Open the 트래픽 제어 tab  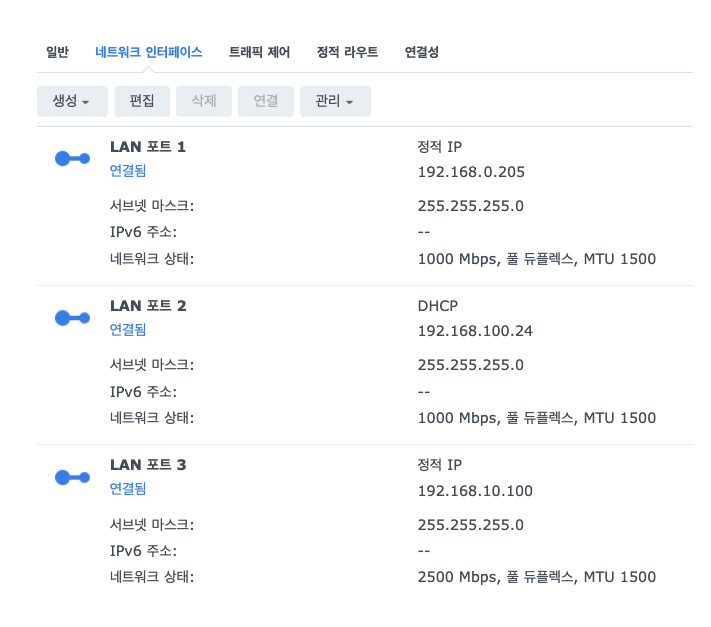[259, 52]
